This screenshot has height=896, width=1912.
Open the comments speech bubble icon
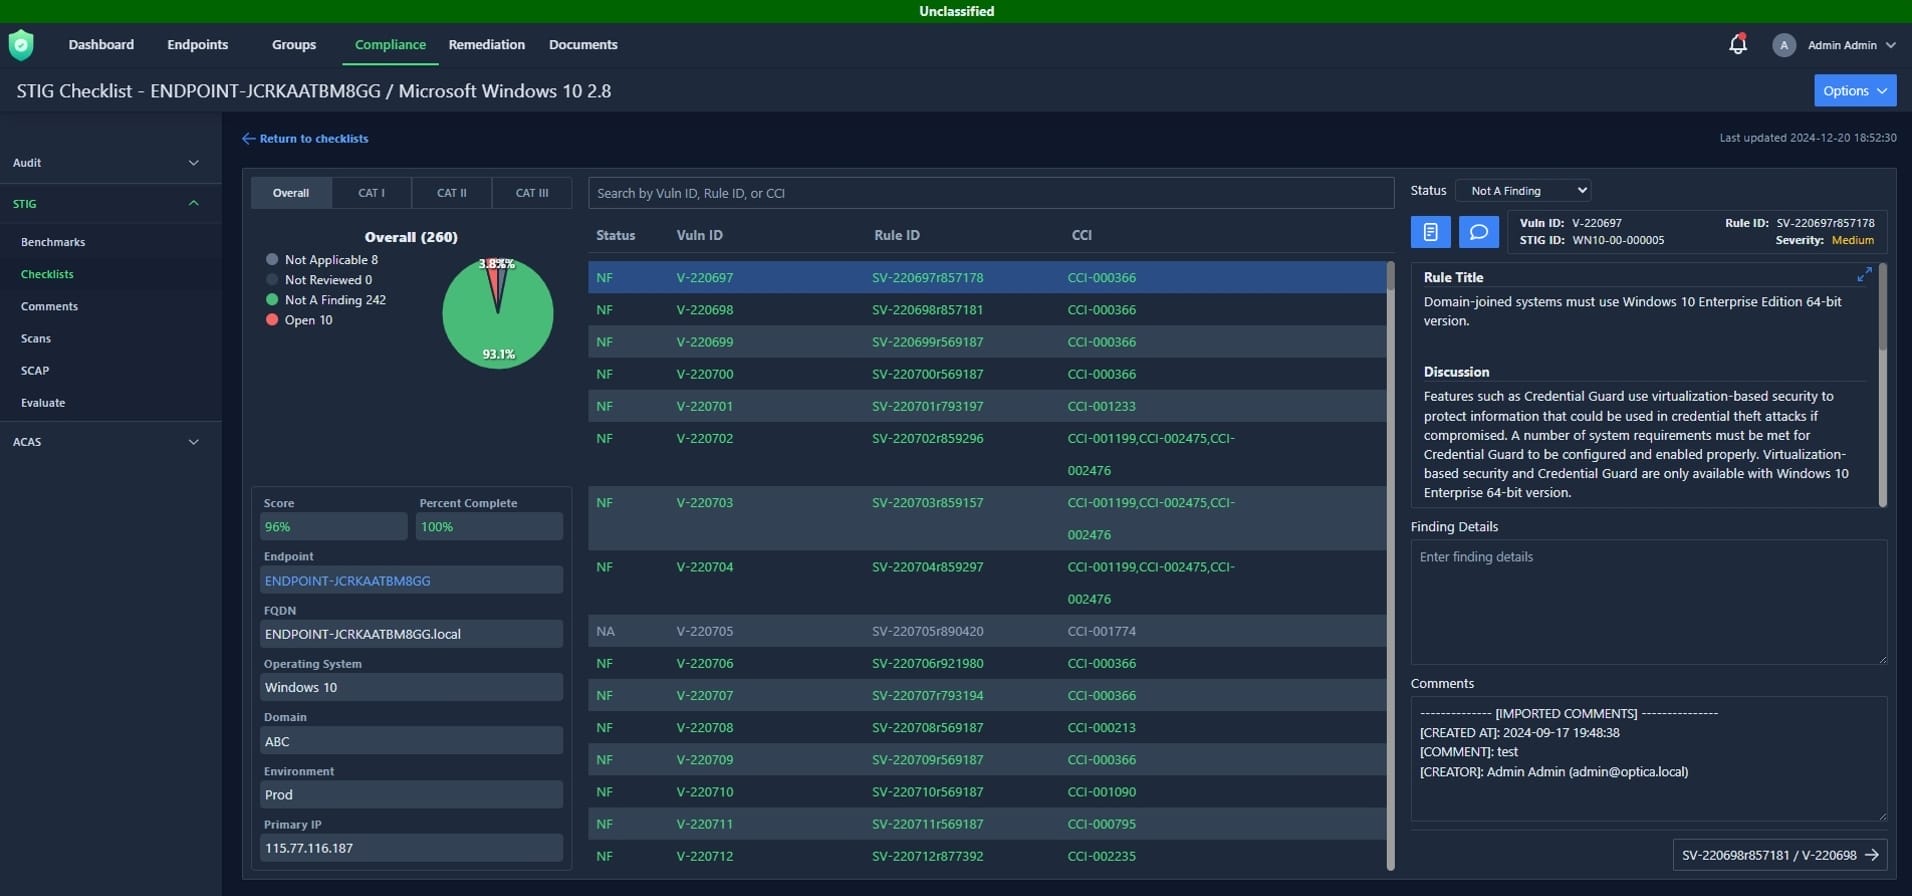pyautogui.click(x=1478, y=232)
